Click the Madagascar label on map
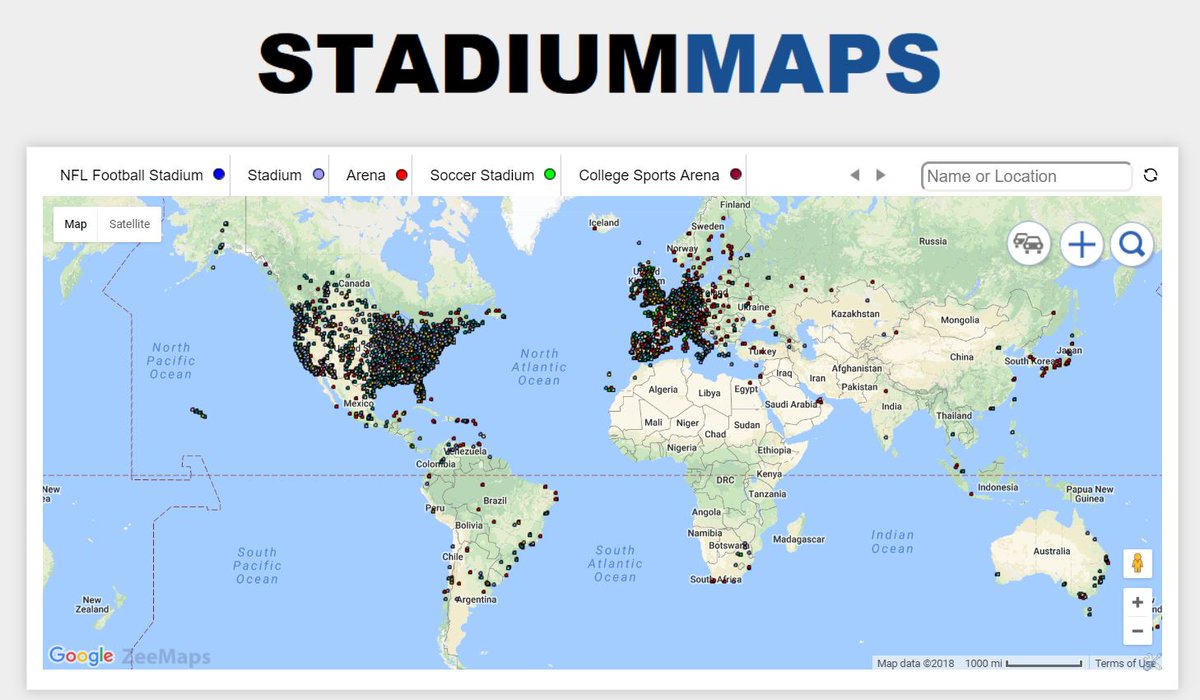 [797, 539]
